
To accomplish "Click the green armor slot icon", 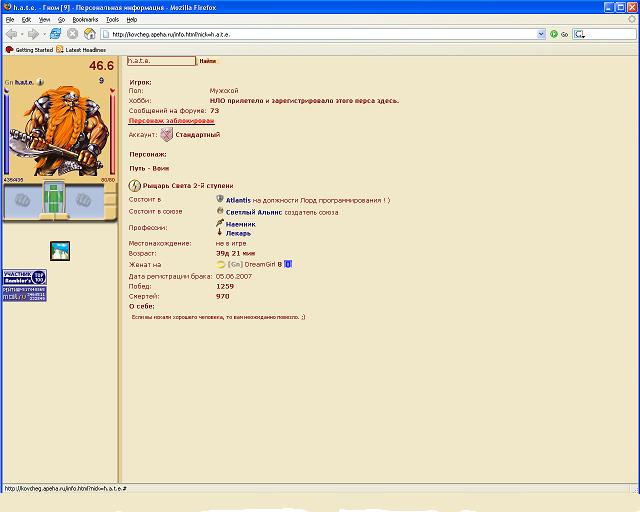I will click(x=54, y=198).
